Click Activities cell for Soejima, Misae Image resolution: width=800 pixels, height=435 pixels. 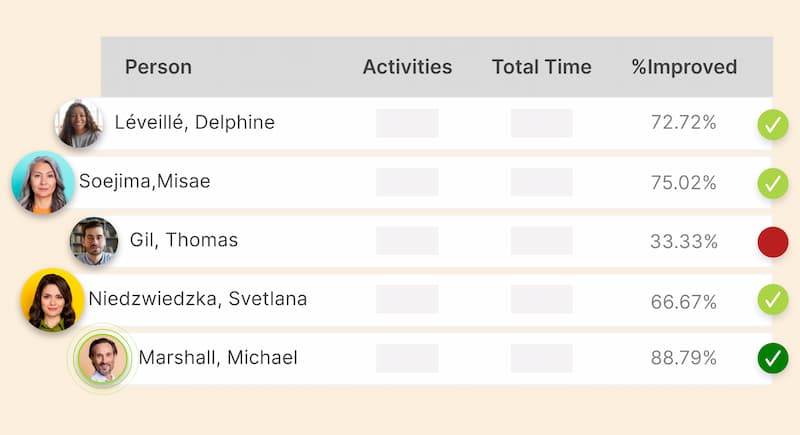point(407,182)
